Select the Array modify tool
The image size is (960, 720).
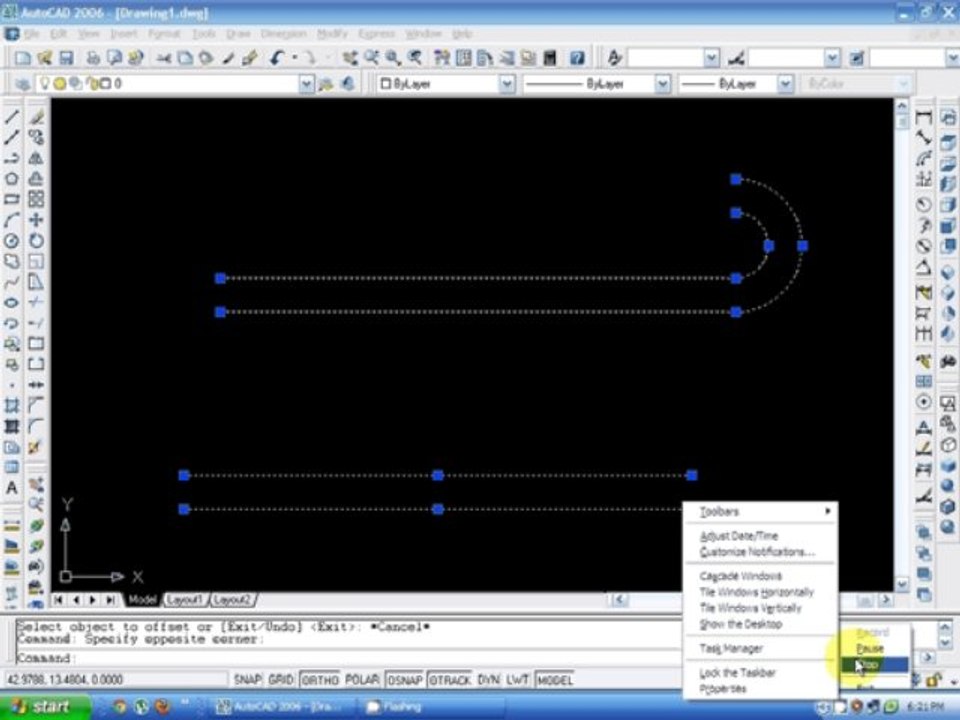[36, 200]
